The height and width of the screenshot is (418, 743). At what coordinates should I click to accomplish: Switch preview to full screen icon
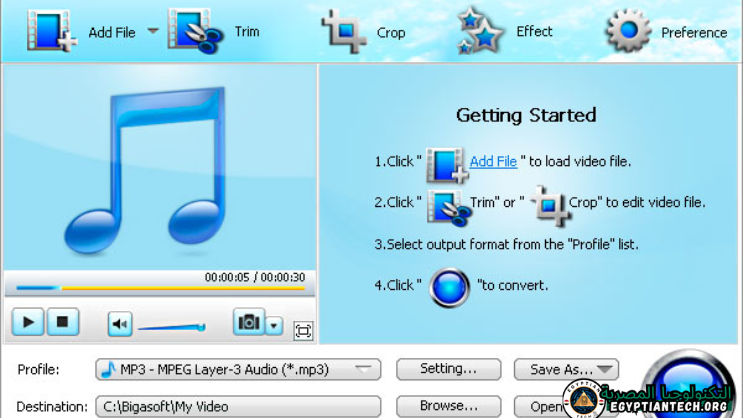point(303,331)
